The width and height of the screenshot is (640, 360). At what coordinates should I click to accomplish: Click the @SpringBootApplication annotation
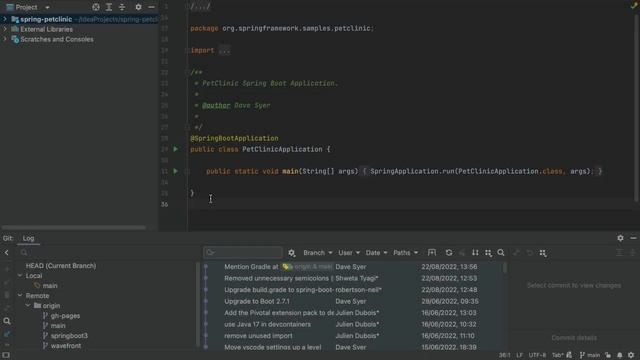click(234, 138)
